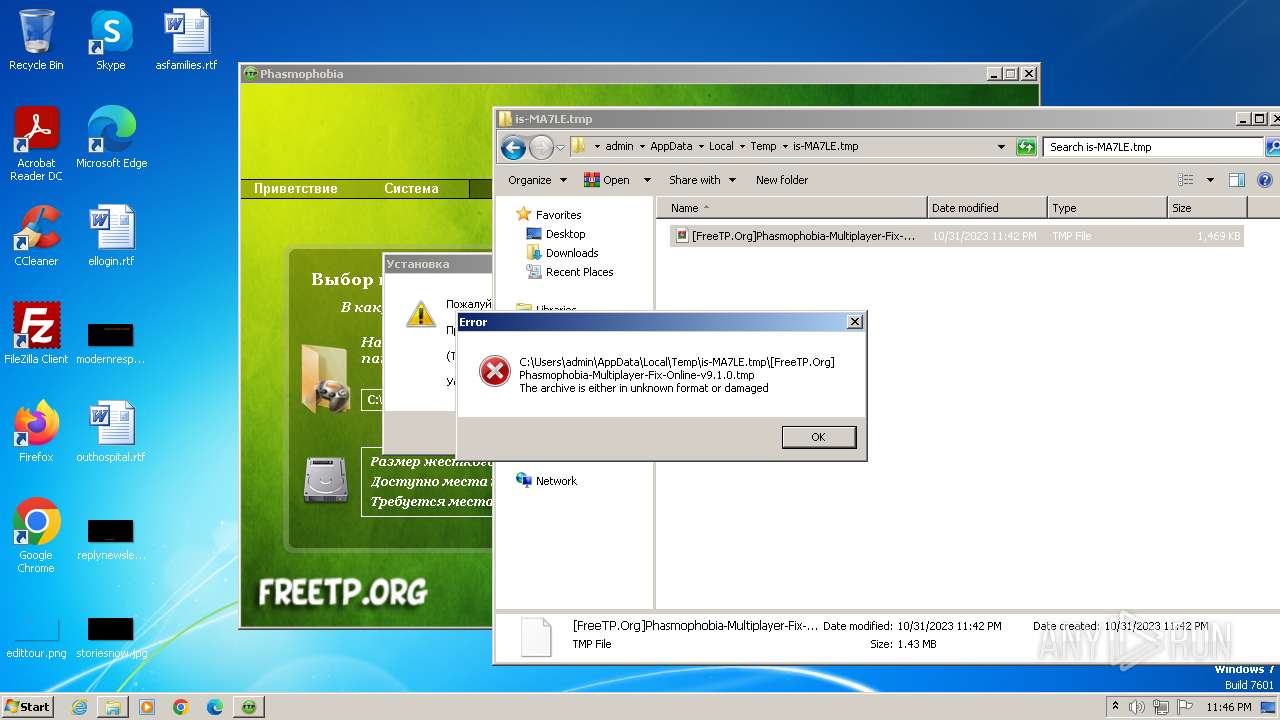
Task: Expand address bar history dropdown
Action: click(1001, 147)
